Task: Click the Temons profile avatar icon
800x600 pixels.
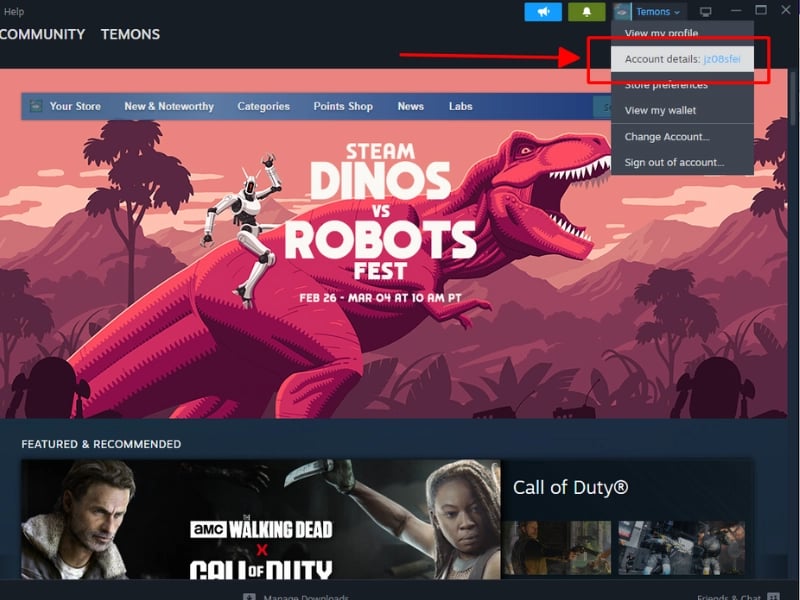Action: (622, 12)
